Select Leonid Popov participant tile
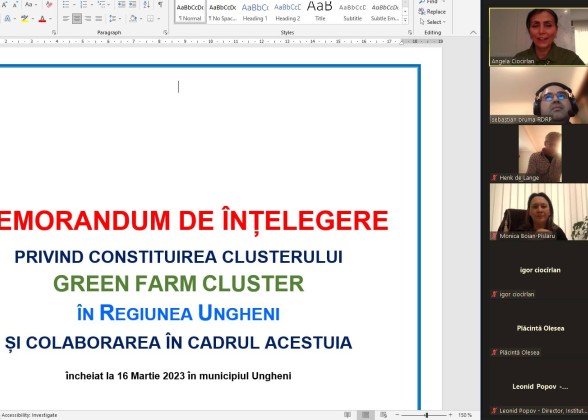This screenshot has width=588, height=420. coord(538,387)
